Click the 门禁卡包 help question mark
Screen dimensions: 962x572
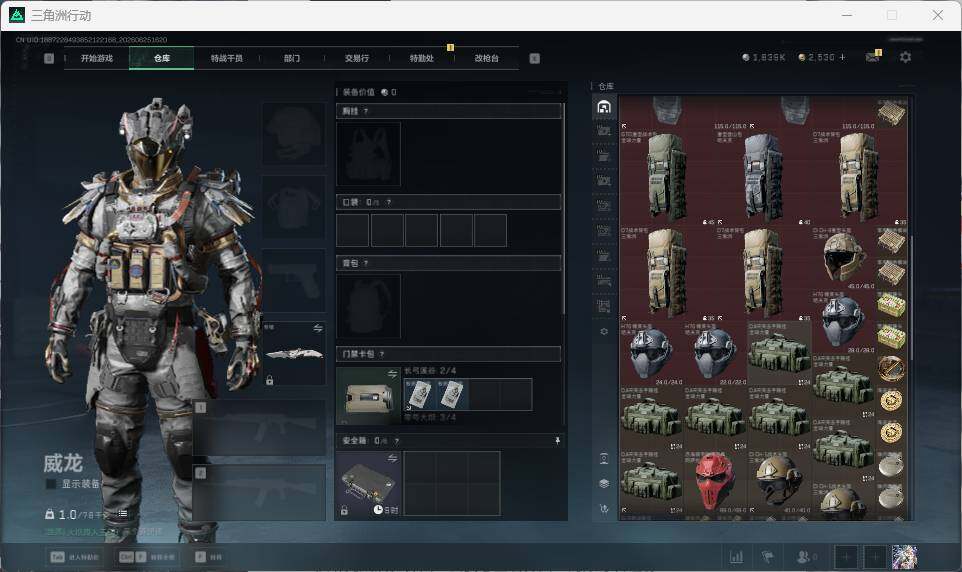coord(382,354)
